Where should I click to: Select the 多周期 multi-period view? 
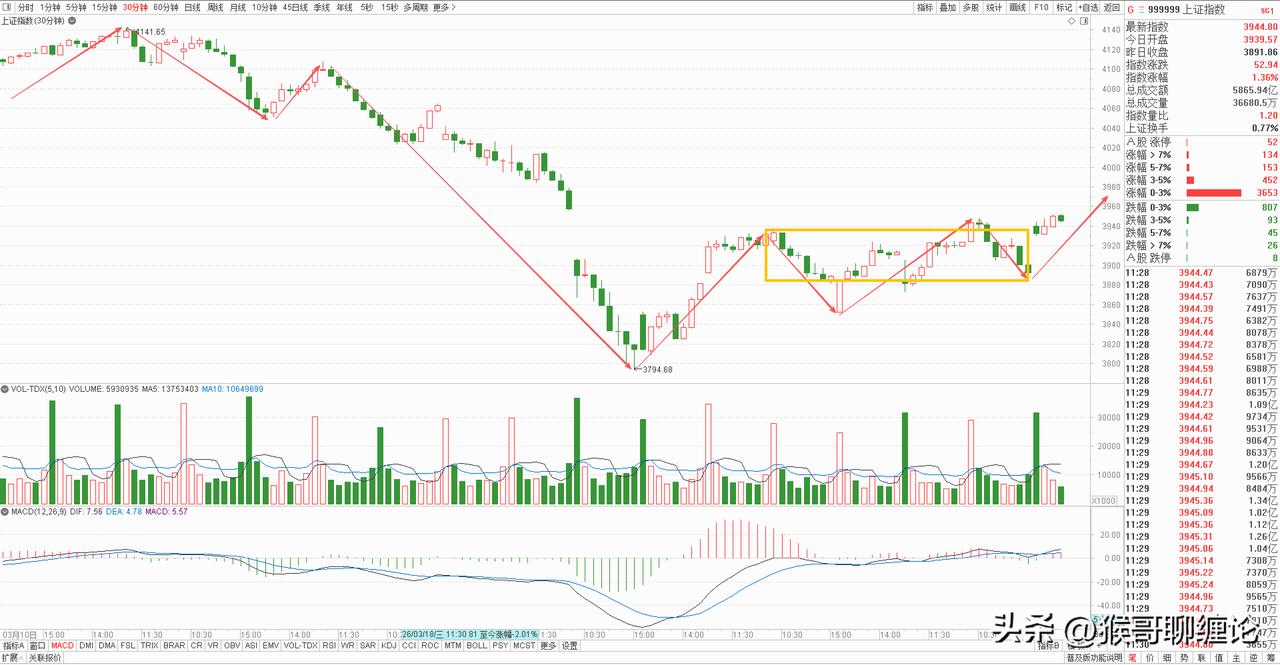(x=415, y=7)
